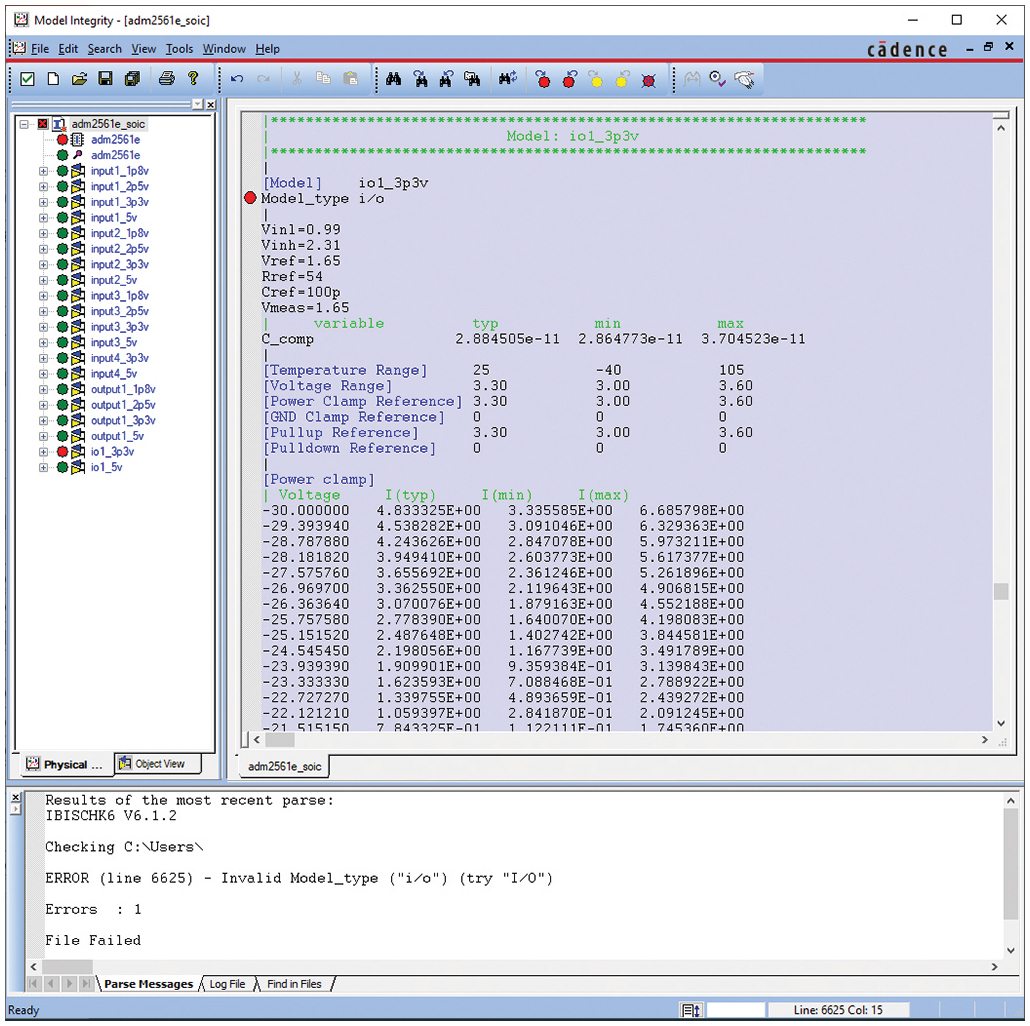Click the Print icon in toolbar
The image size is (1030, 1026).
[x=167, y=79]
